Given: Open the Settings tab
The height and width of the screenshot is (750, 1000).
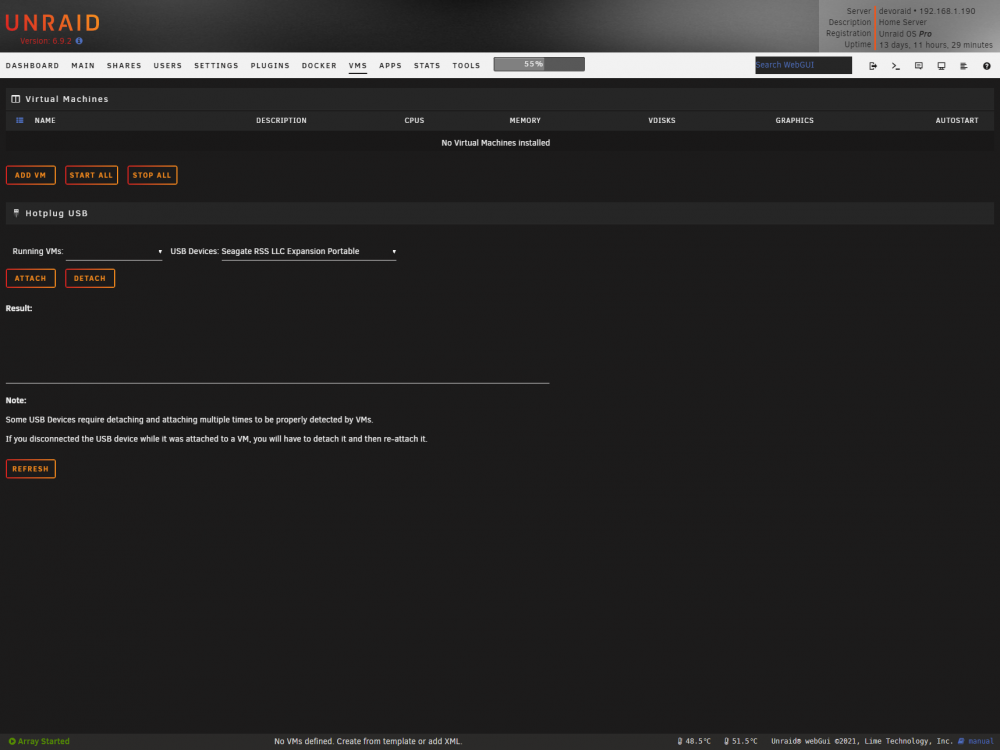Looking at the screenshot, I should [x=216, y=66].
